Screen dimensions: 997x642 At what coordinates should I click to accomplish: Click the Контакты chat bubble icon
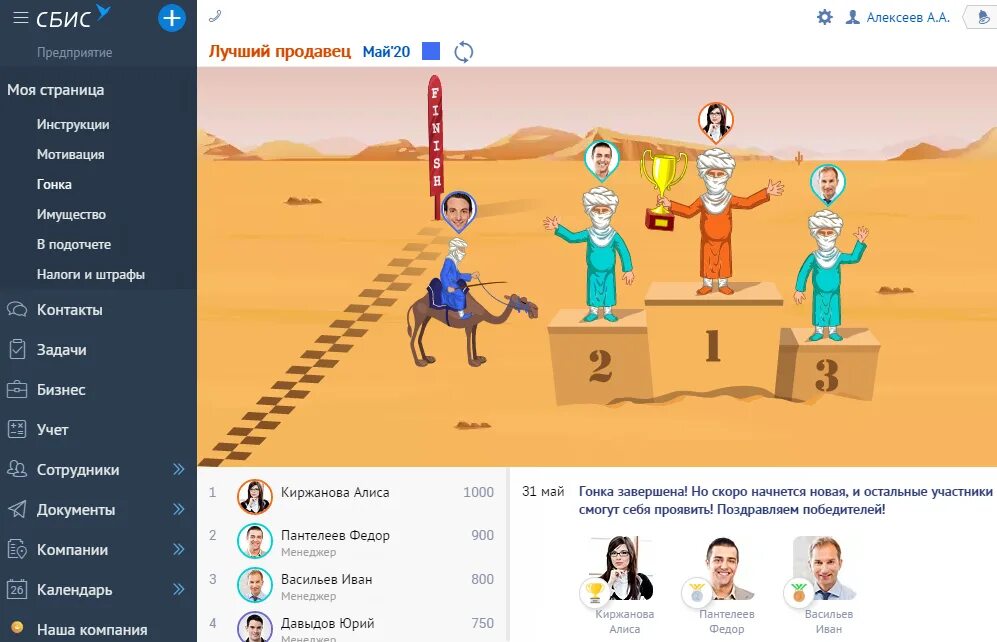17,310
